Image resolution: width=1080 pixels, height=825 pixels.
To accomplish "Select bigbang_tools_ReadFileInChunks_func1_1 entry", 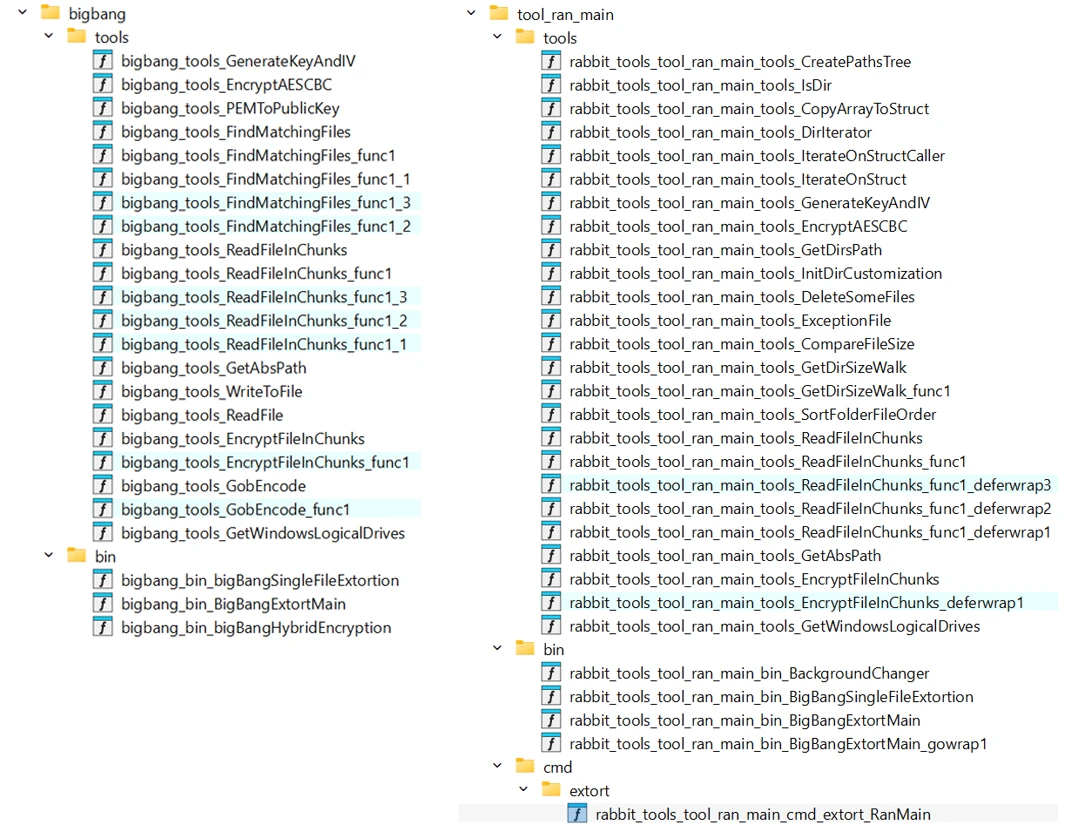I will (x=264, y=344).
